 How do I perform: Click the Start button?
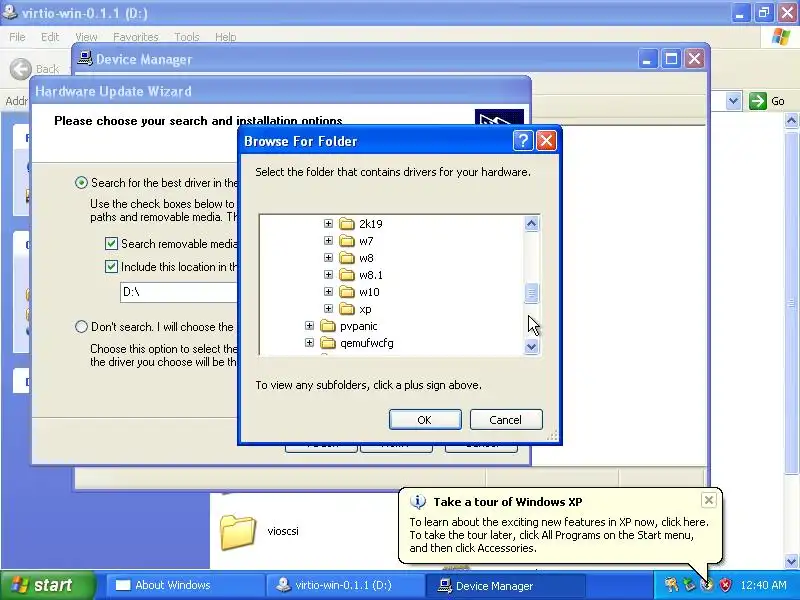pyautogui.click(x=47, y=585)
